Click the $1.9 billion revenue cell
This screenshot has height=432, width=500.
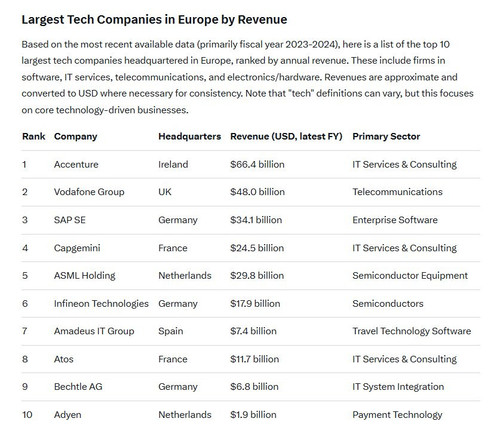click(253, 415)
